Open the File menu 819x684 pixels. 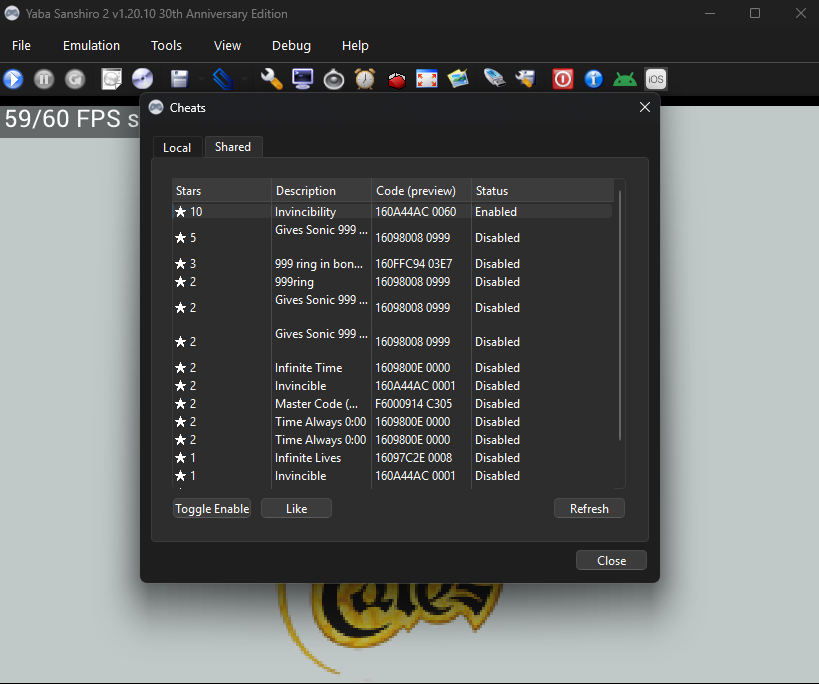click(21, 46)
